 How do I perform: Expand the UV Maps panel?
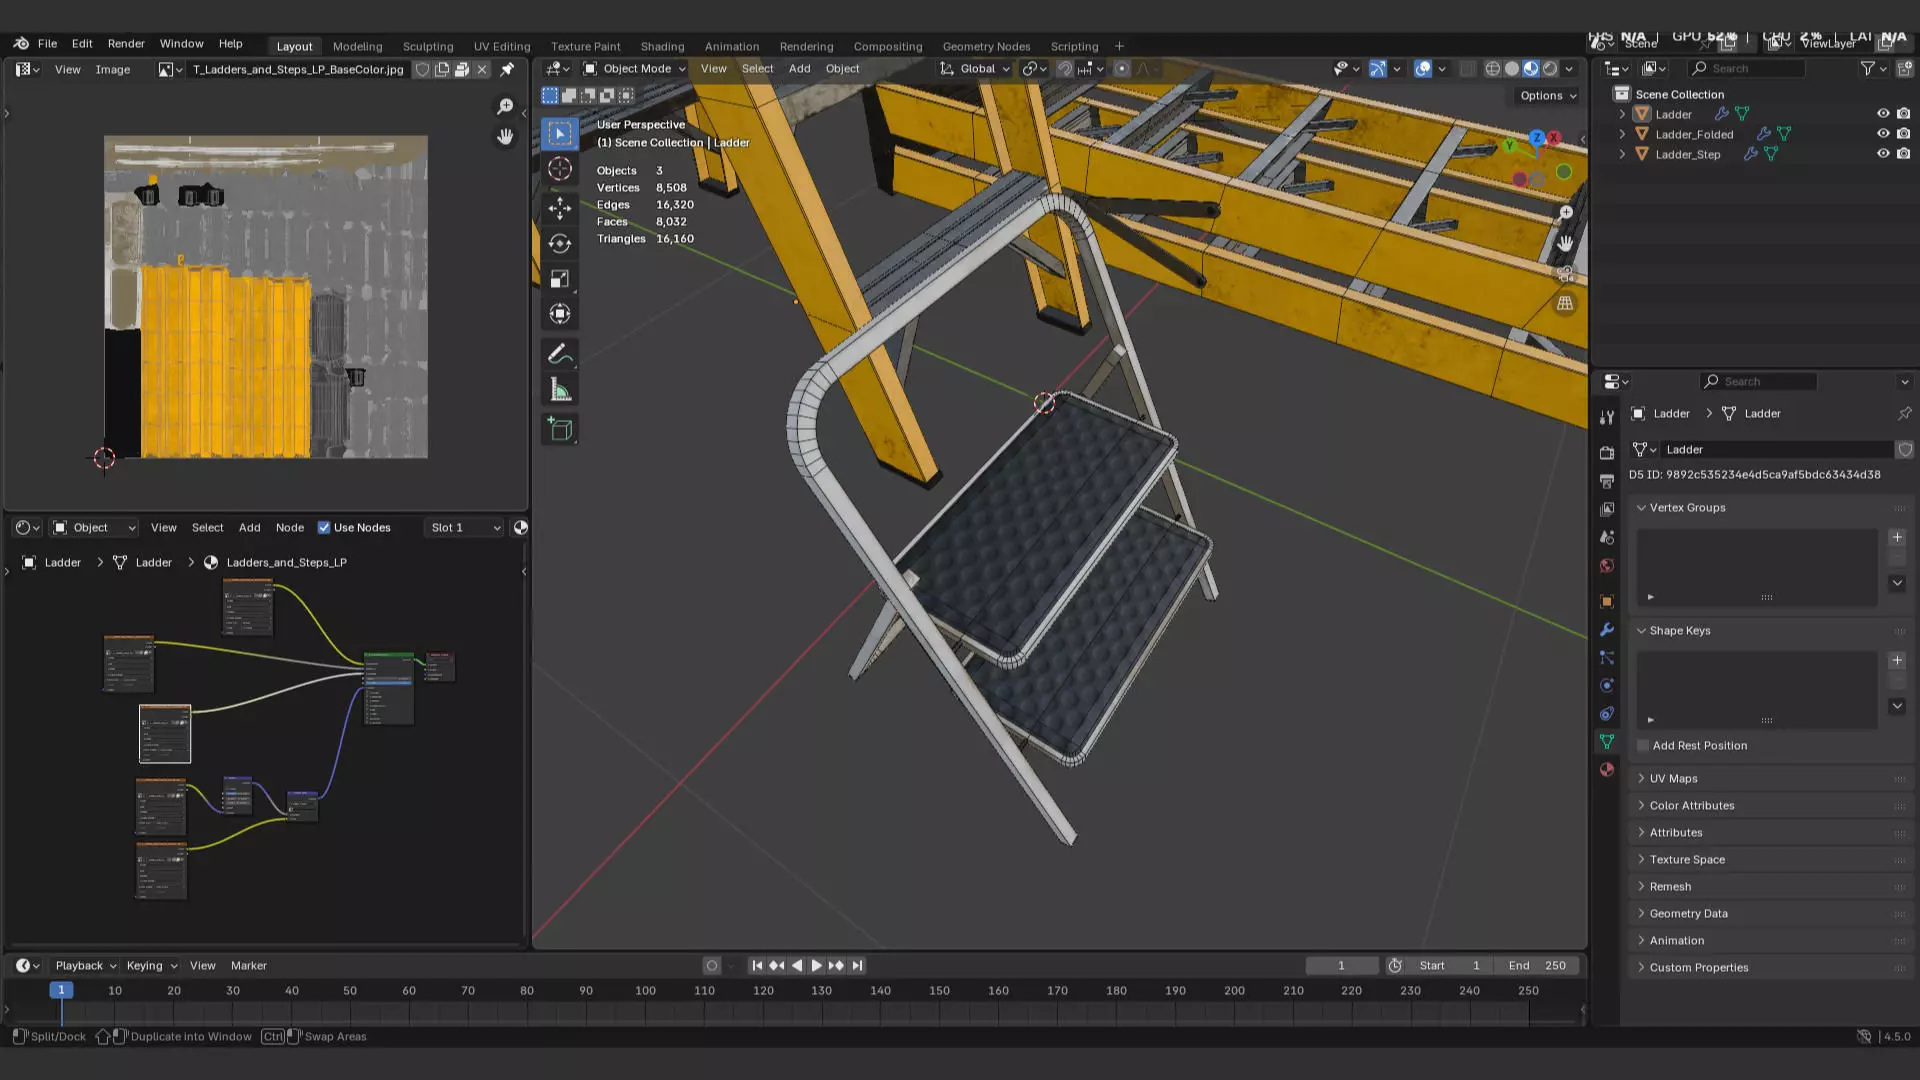[x=1673, y=779]
